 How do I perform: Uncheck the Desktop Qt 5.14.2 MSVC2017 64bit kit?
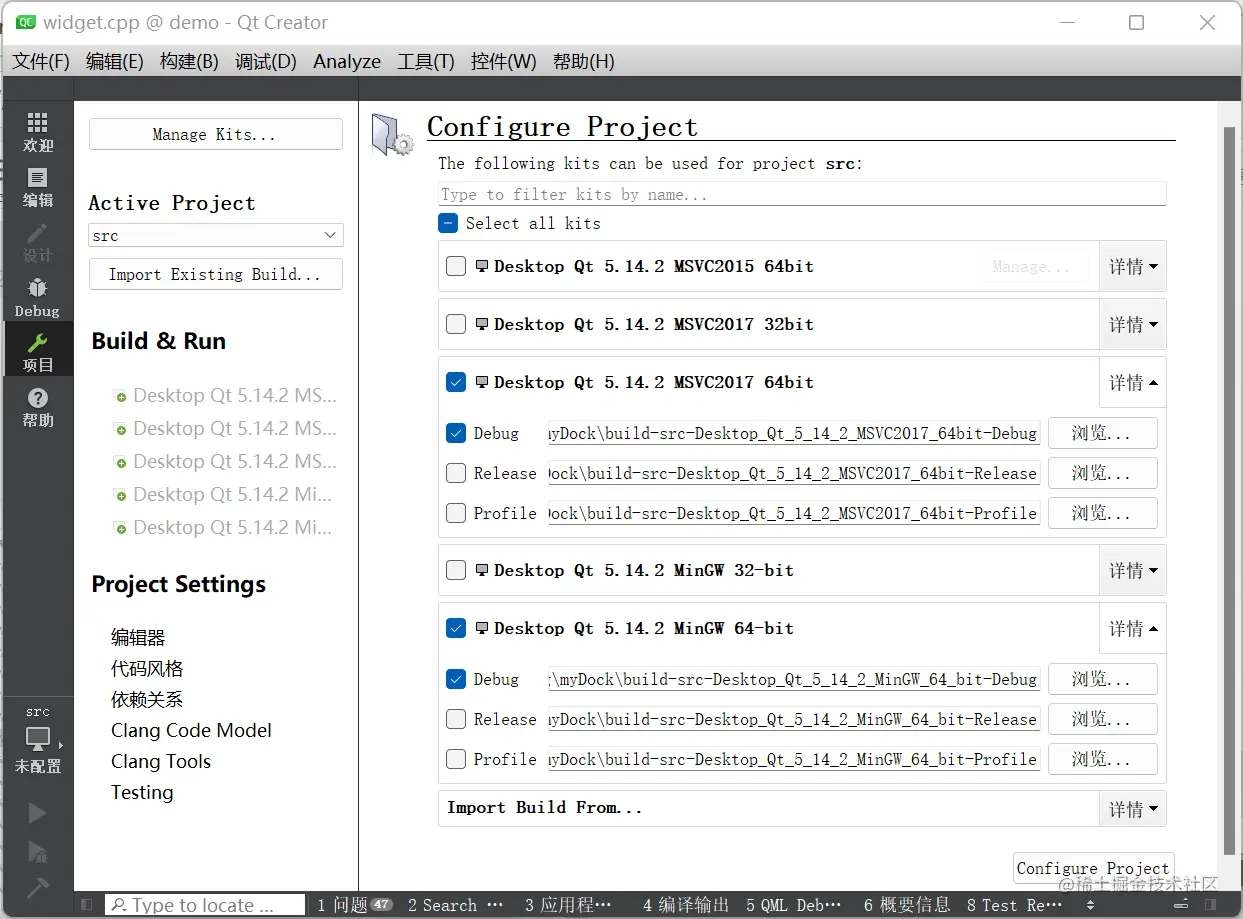click(x=456, y=382)
